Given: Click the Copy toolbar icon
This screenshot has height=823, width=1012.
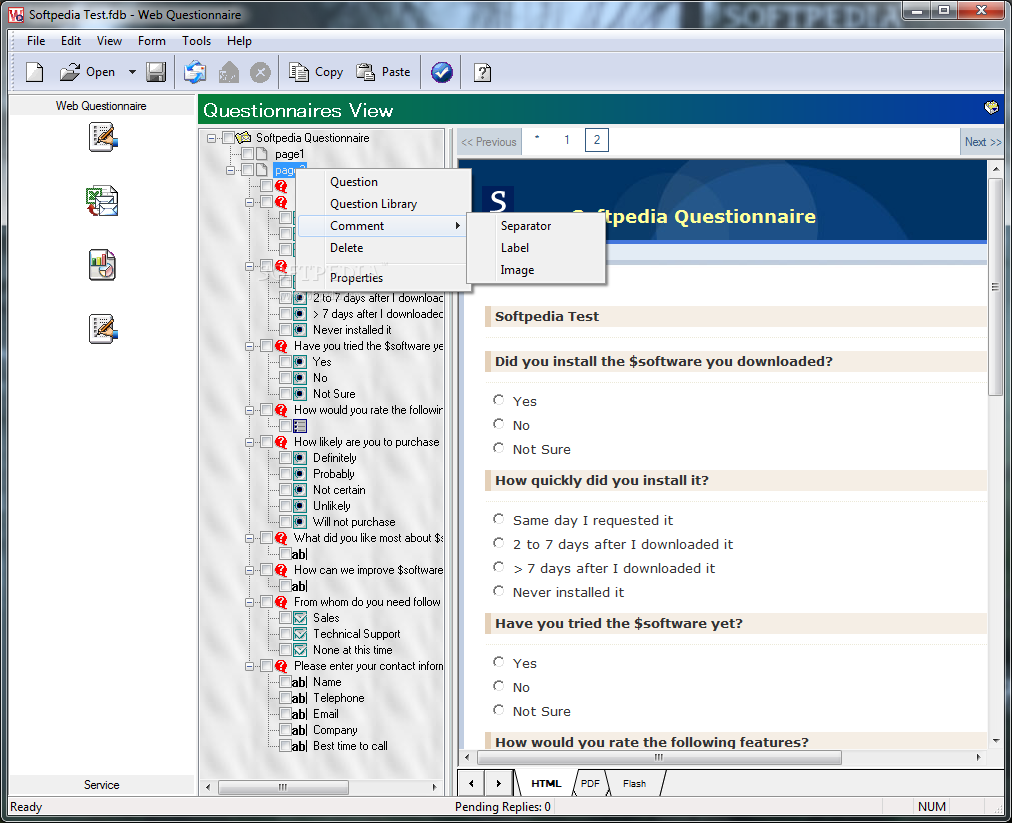Looking at the screenshot, I should (x=299, y=72).
